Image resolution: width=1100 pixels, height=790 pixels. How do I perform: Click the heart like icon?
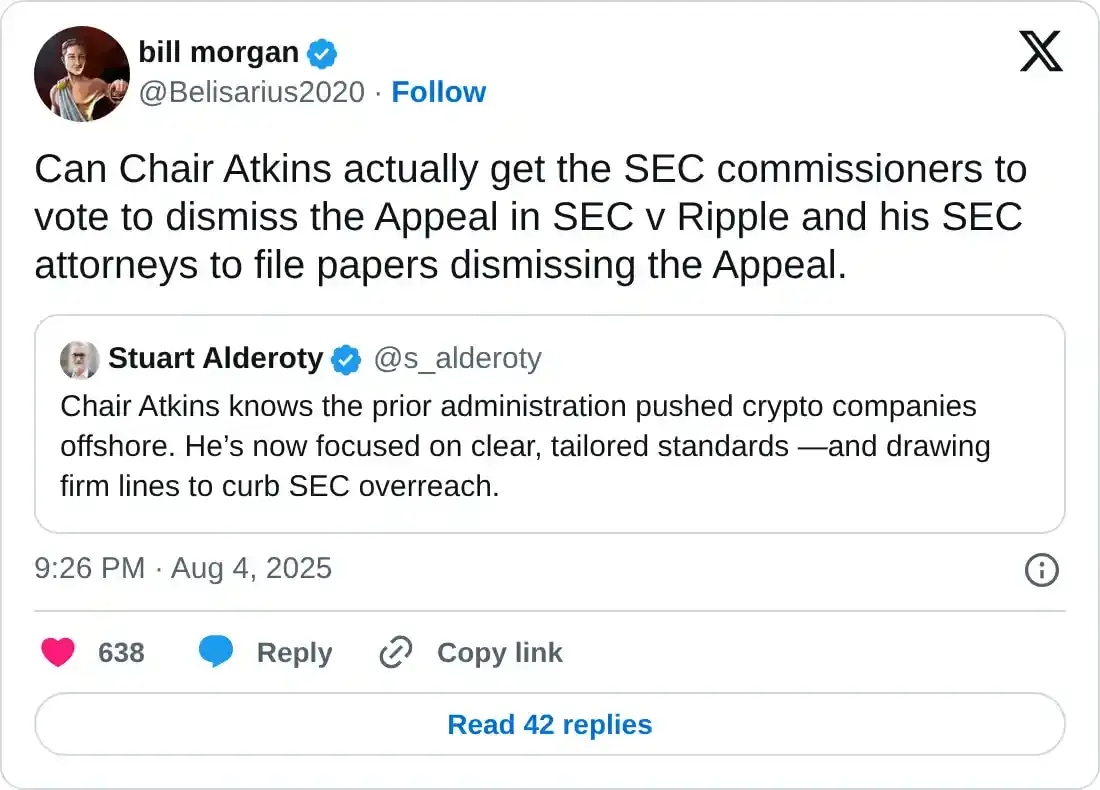58,653
